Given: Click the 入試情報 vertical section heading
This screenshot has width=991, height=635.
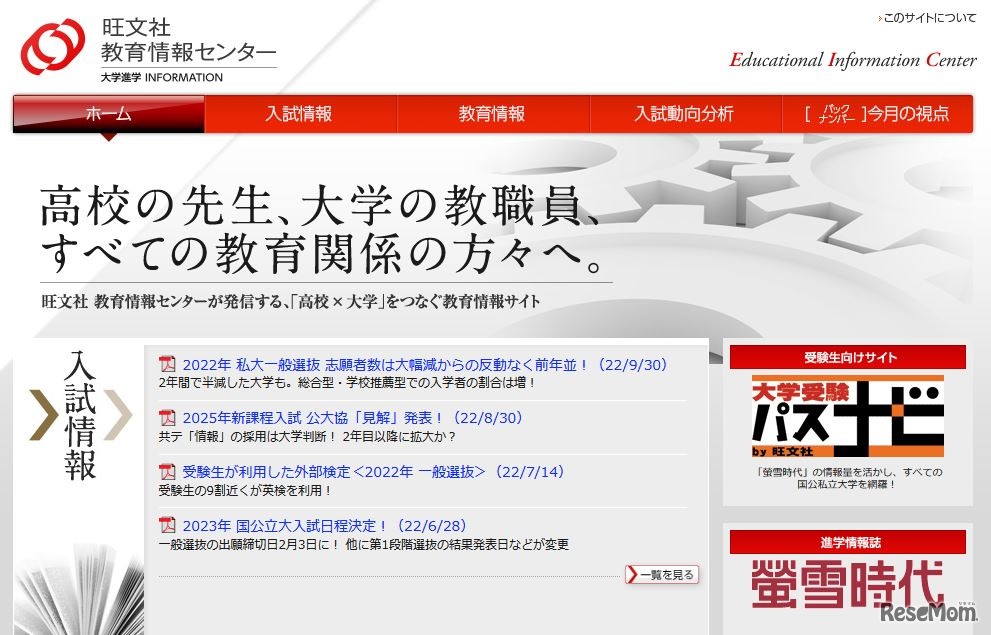Looking at the screenshot, I should [80, 415].
